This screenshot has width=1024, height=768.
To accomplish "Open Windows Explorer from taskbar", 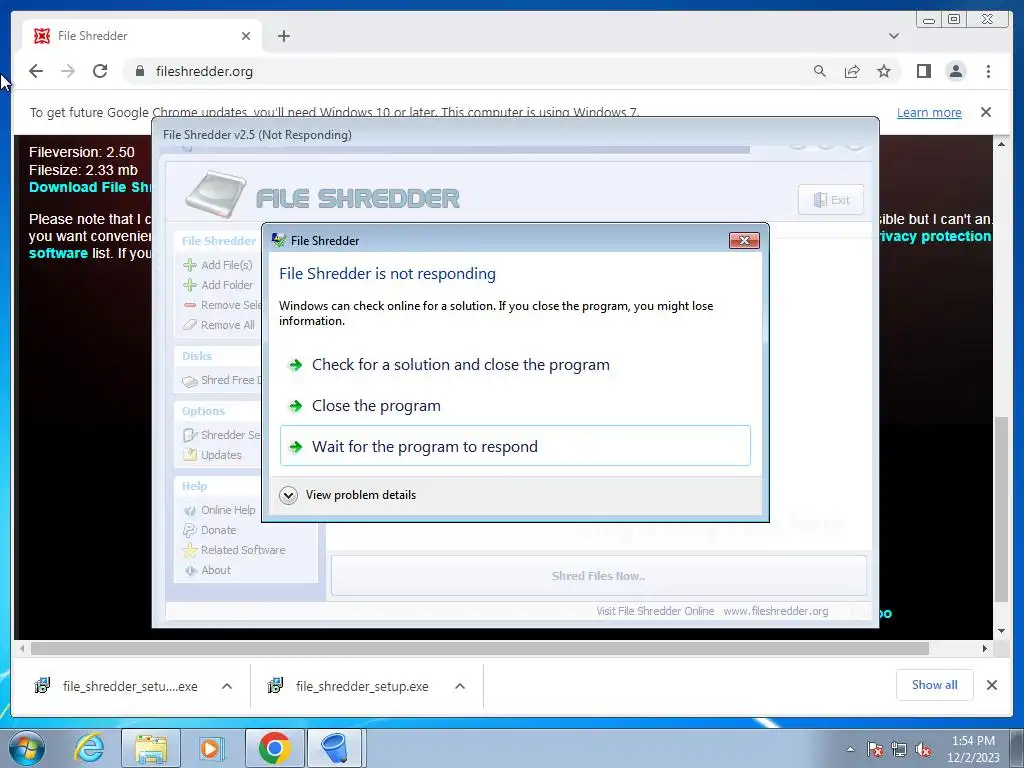I will click(151, 748).
